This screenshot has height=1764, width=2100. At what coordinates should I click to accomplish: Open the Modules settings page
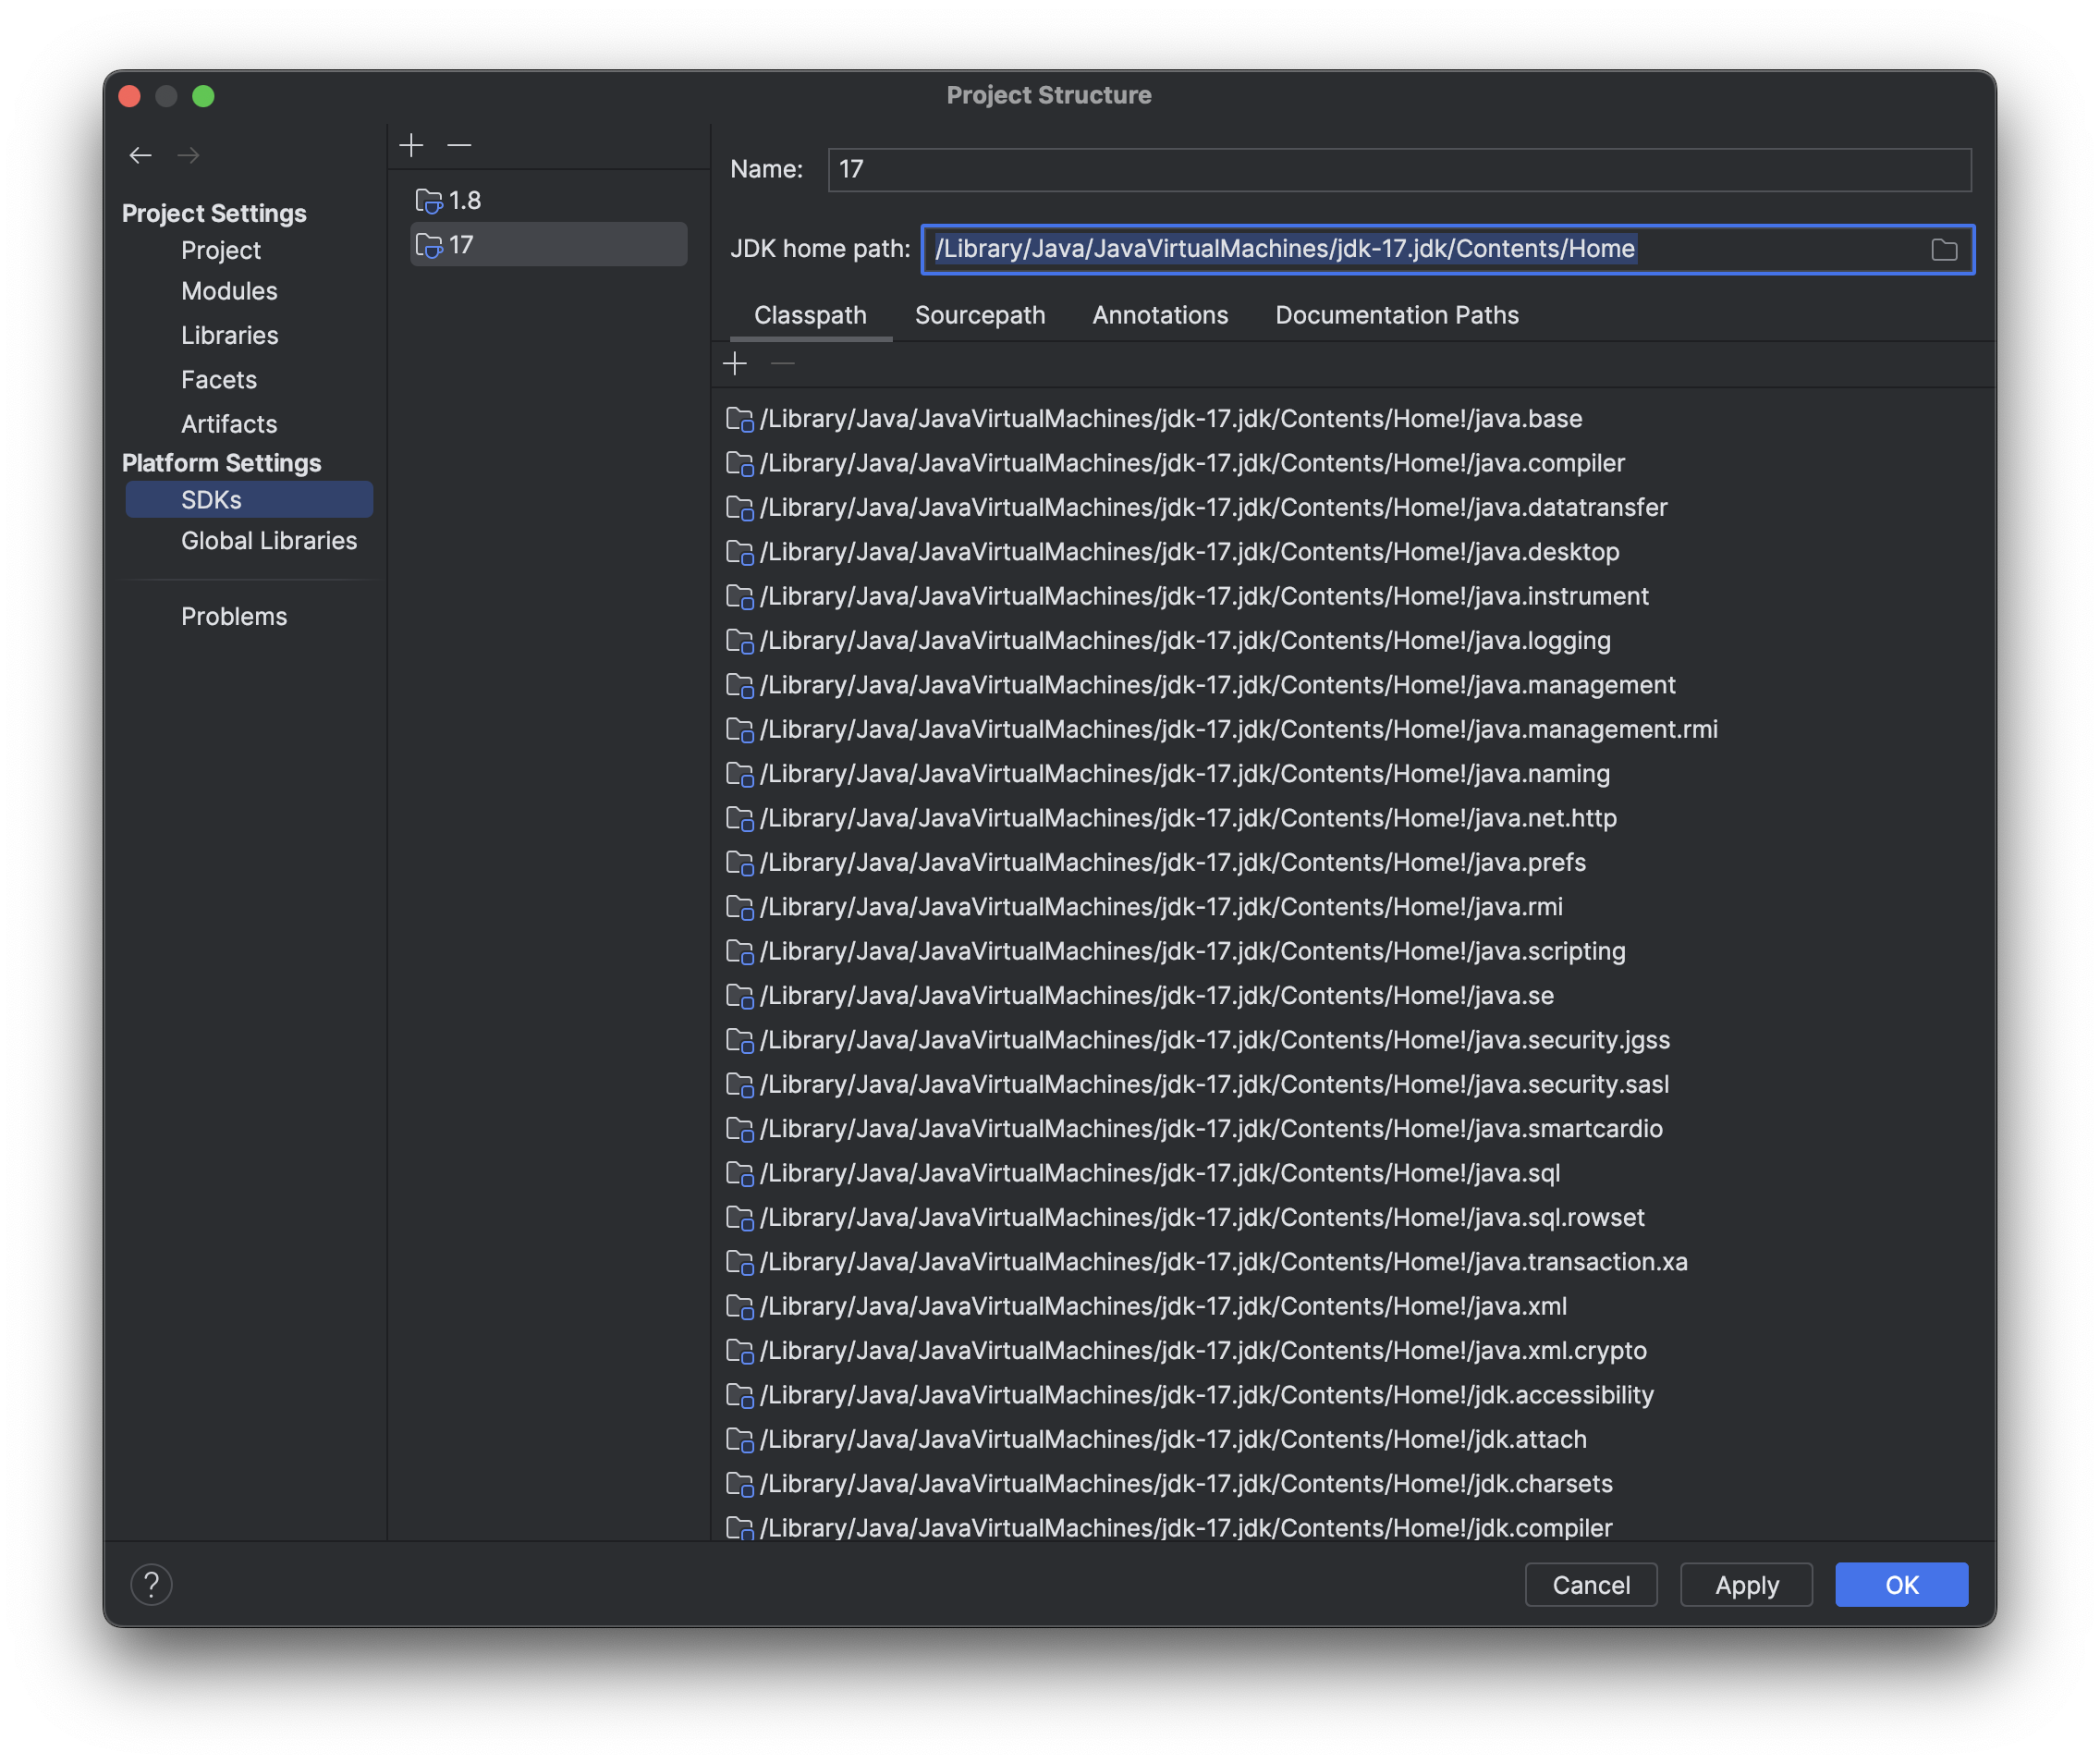point(229,291)
